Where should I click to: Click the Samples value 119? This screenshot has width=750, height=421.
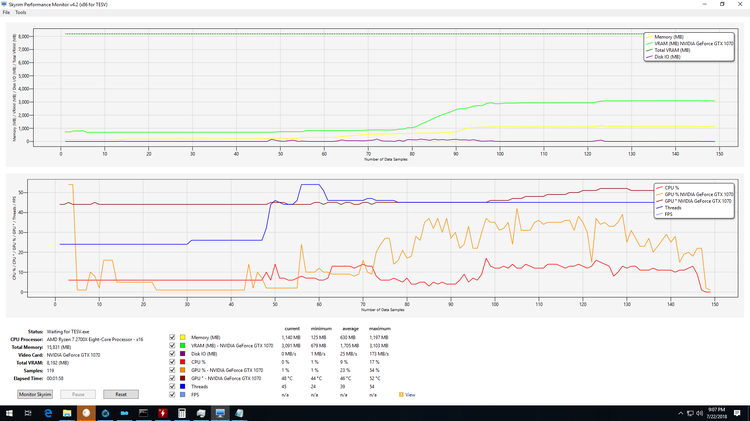click(x=50, y=371)
